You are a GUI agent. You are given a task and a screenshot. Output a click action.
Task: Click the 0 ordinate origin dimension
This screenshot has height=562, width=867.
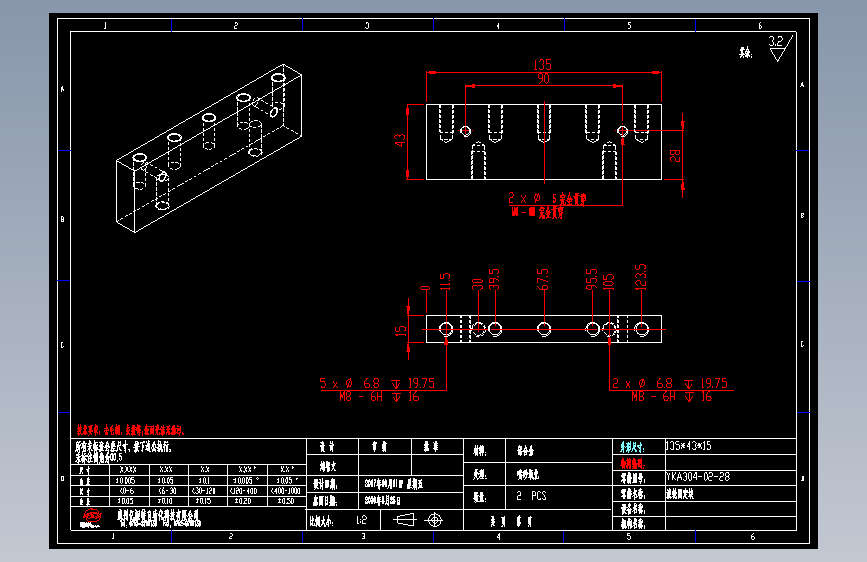(425, 288)
